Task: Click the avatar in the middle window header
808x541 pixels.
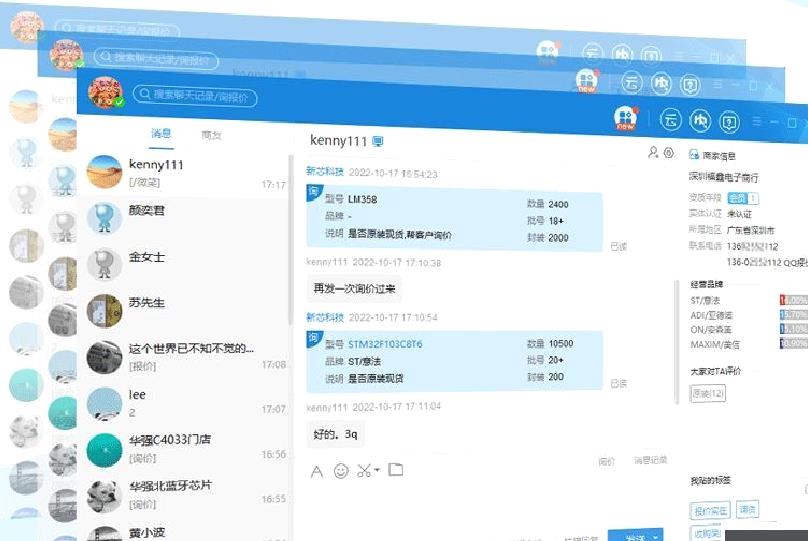Action: pos(66,55)
